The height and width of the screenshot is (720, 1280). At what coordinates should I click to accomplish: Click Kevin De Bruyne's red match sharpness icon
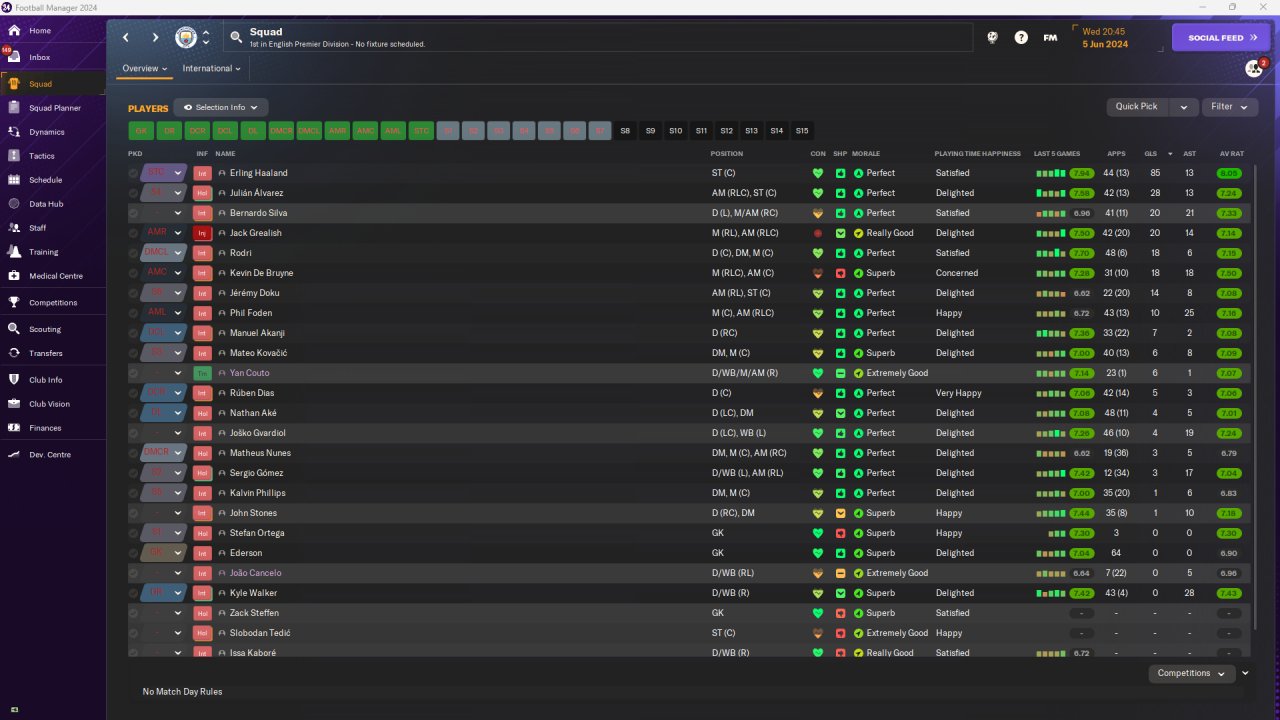coord(840,273)
